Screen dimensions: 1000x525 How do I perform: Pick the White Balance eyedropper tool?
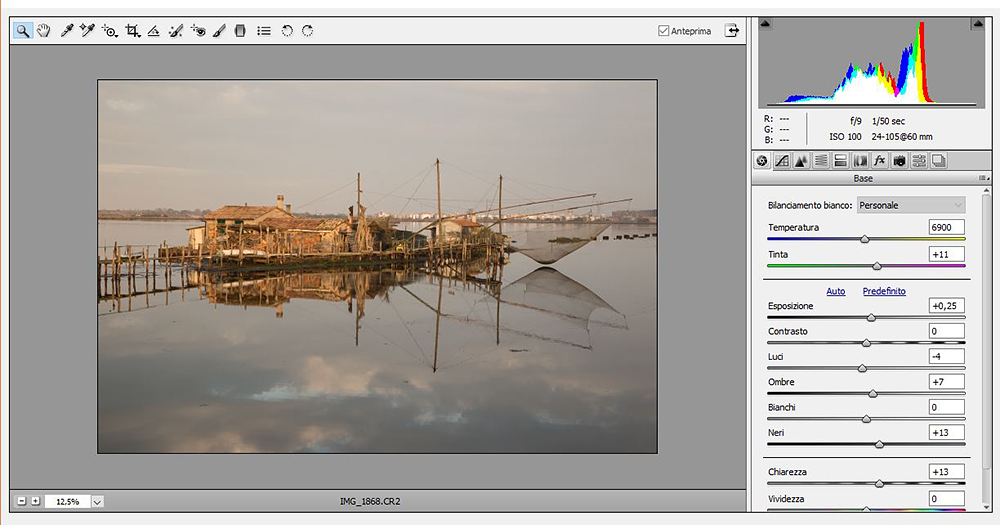pyautogui.click(x=66, y=31)
